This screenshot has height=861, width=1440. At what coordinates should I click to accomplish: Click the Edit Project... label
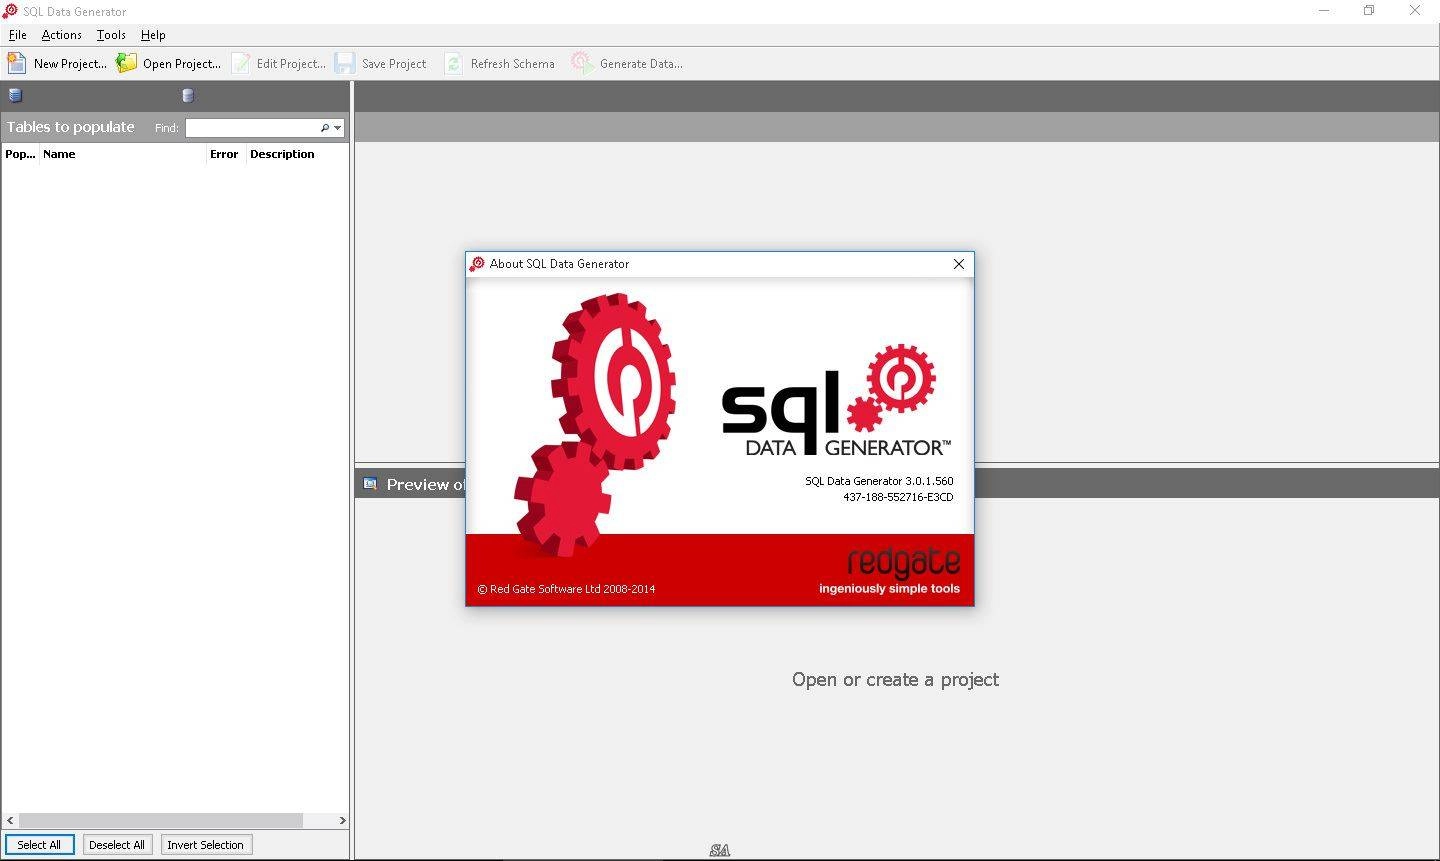(291, 64)
